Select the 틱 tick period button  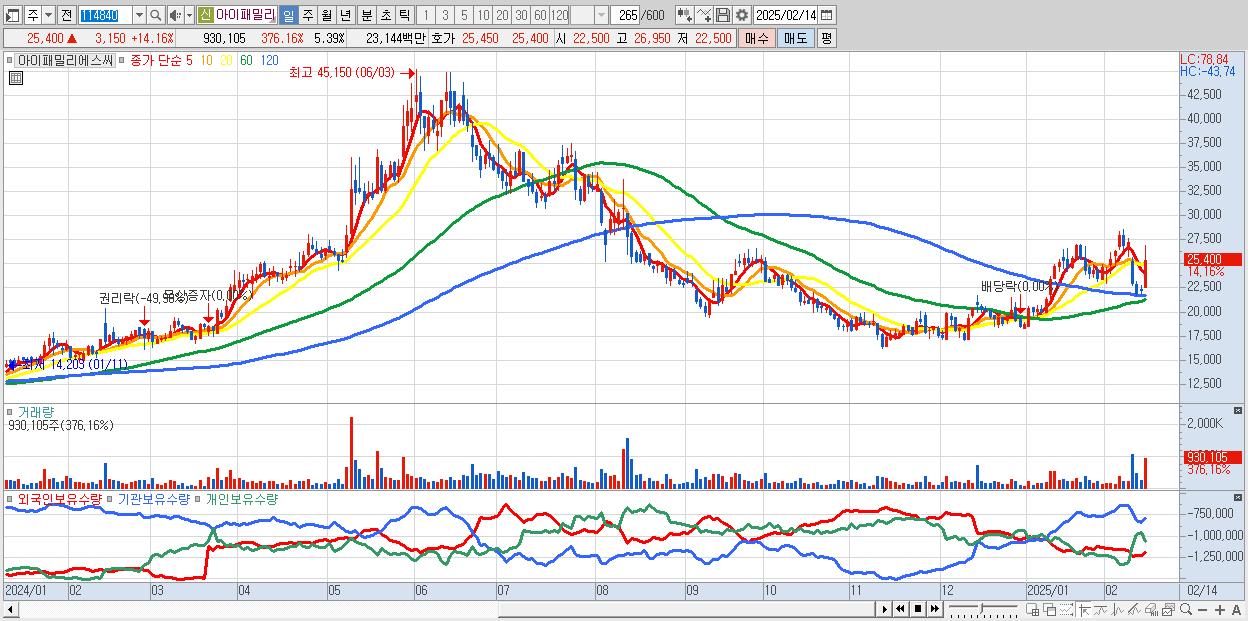[x=404, y=15]
